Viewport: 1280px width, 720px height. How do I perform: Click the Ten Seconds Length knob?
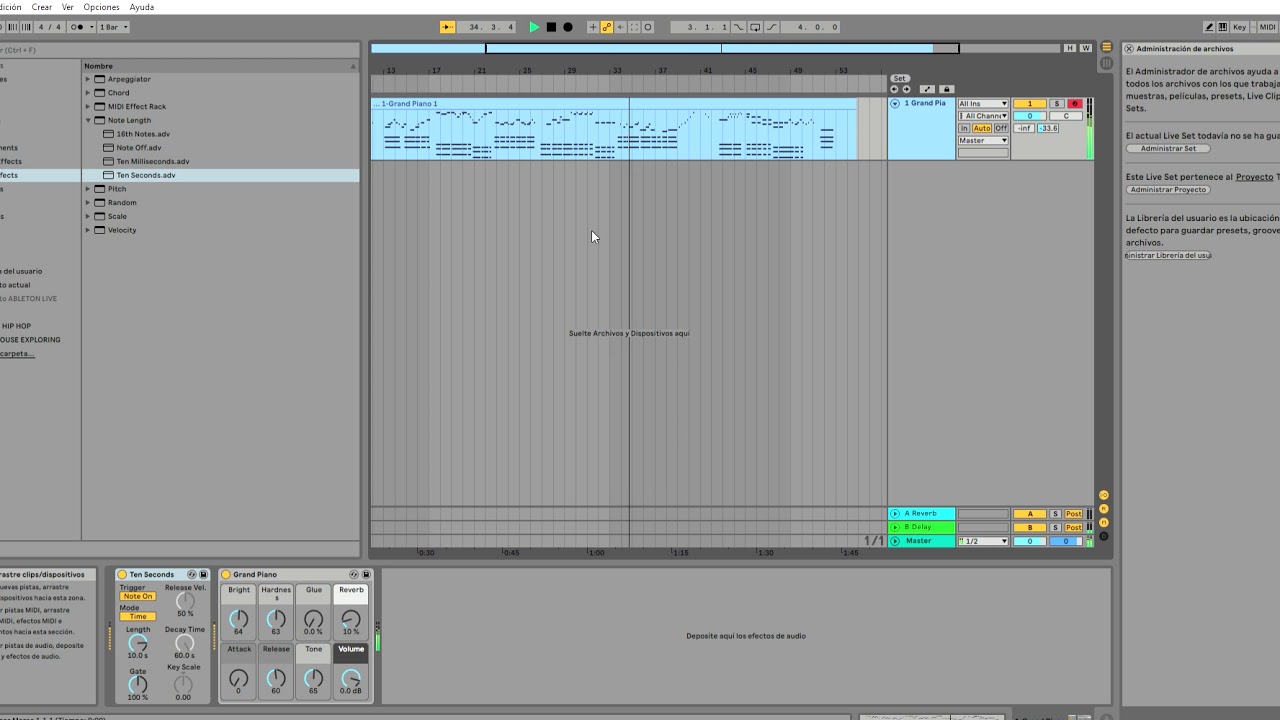tap(138, 645)
